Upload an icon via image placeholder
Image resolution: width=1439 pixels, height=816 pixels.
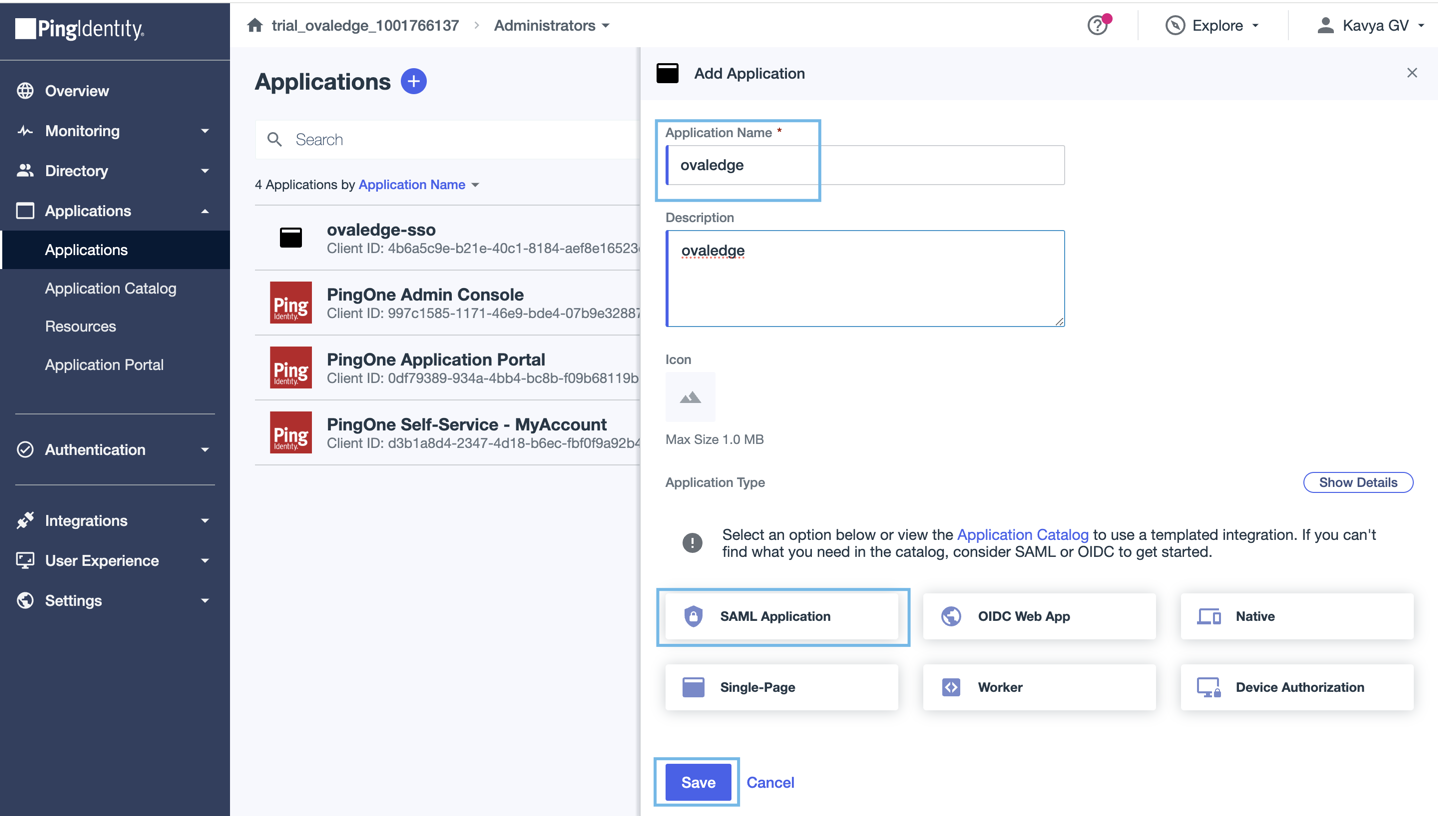click(690, 397)
